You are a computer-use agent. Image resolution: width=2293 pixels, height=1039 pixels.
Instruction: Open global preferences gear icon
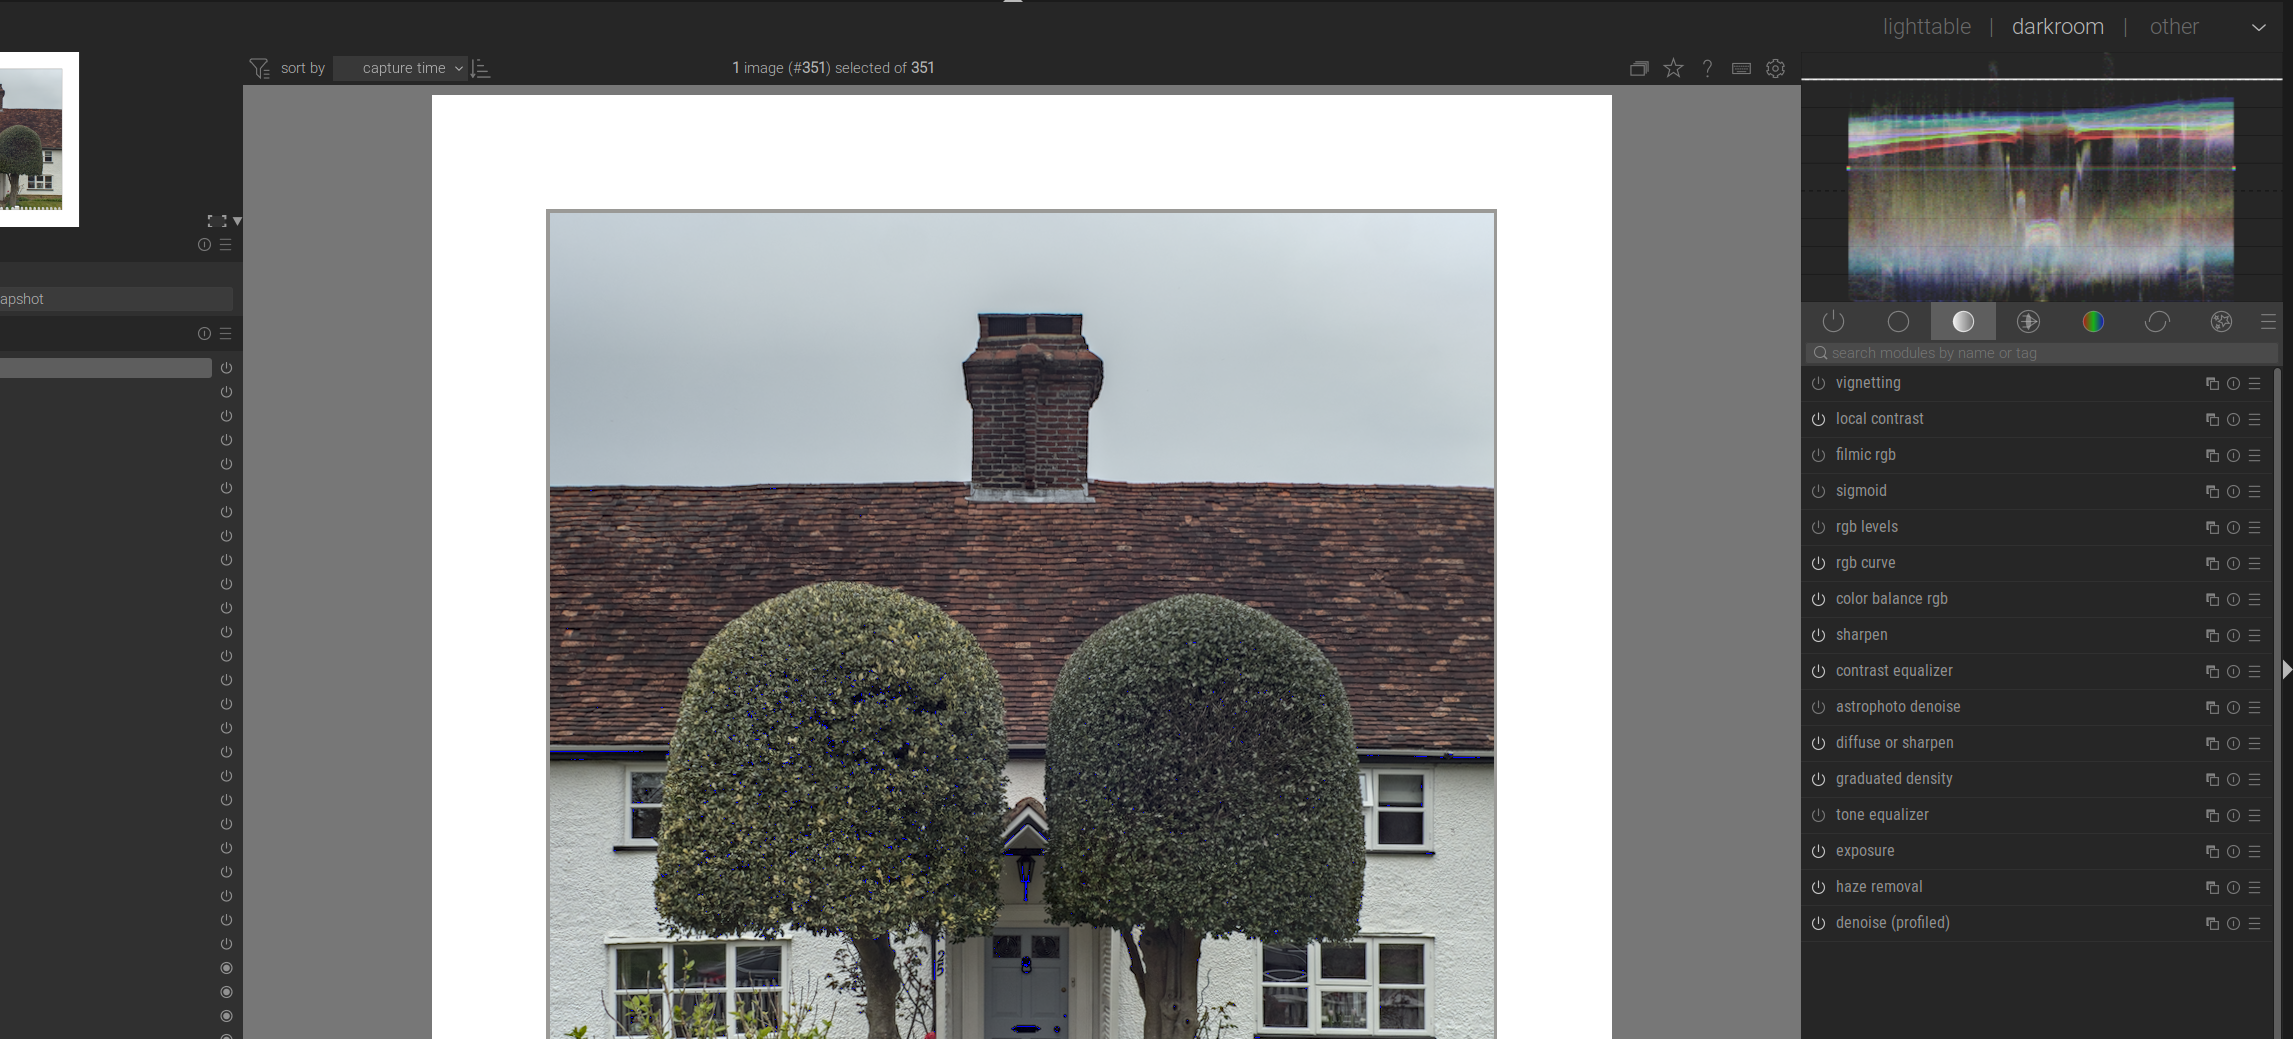pyautogui.click(x=1775, y=68)
